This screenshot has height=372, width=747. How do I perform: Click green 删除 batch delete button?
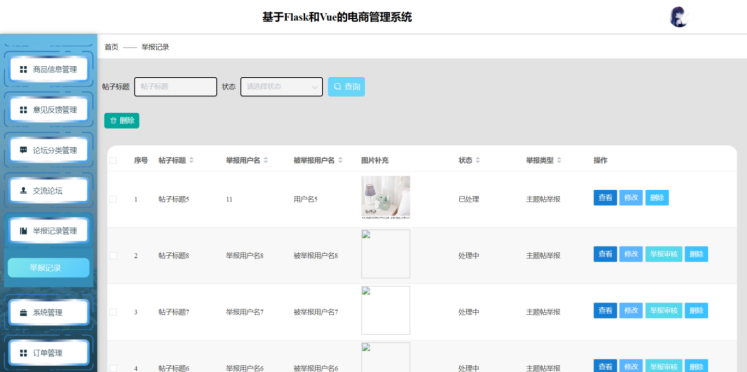pyautogui.click(x=121, y=121)
